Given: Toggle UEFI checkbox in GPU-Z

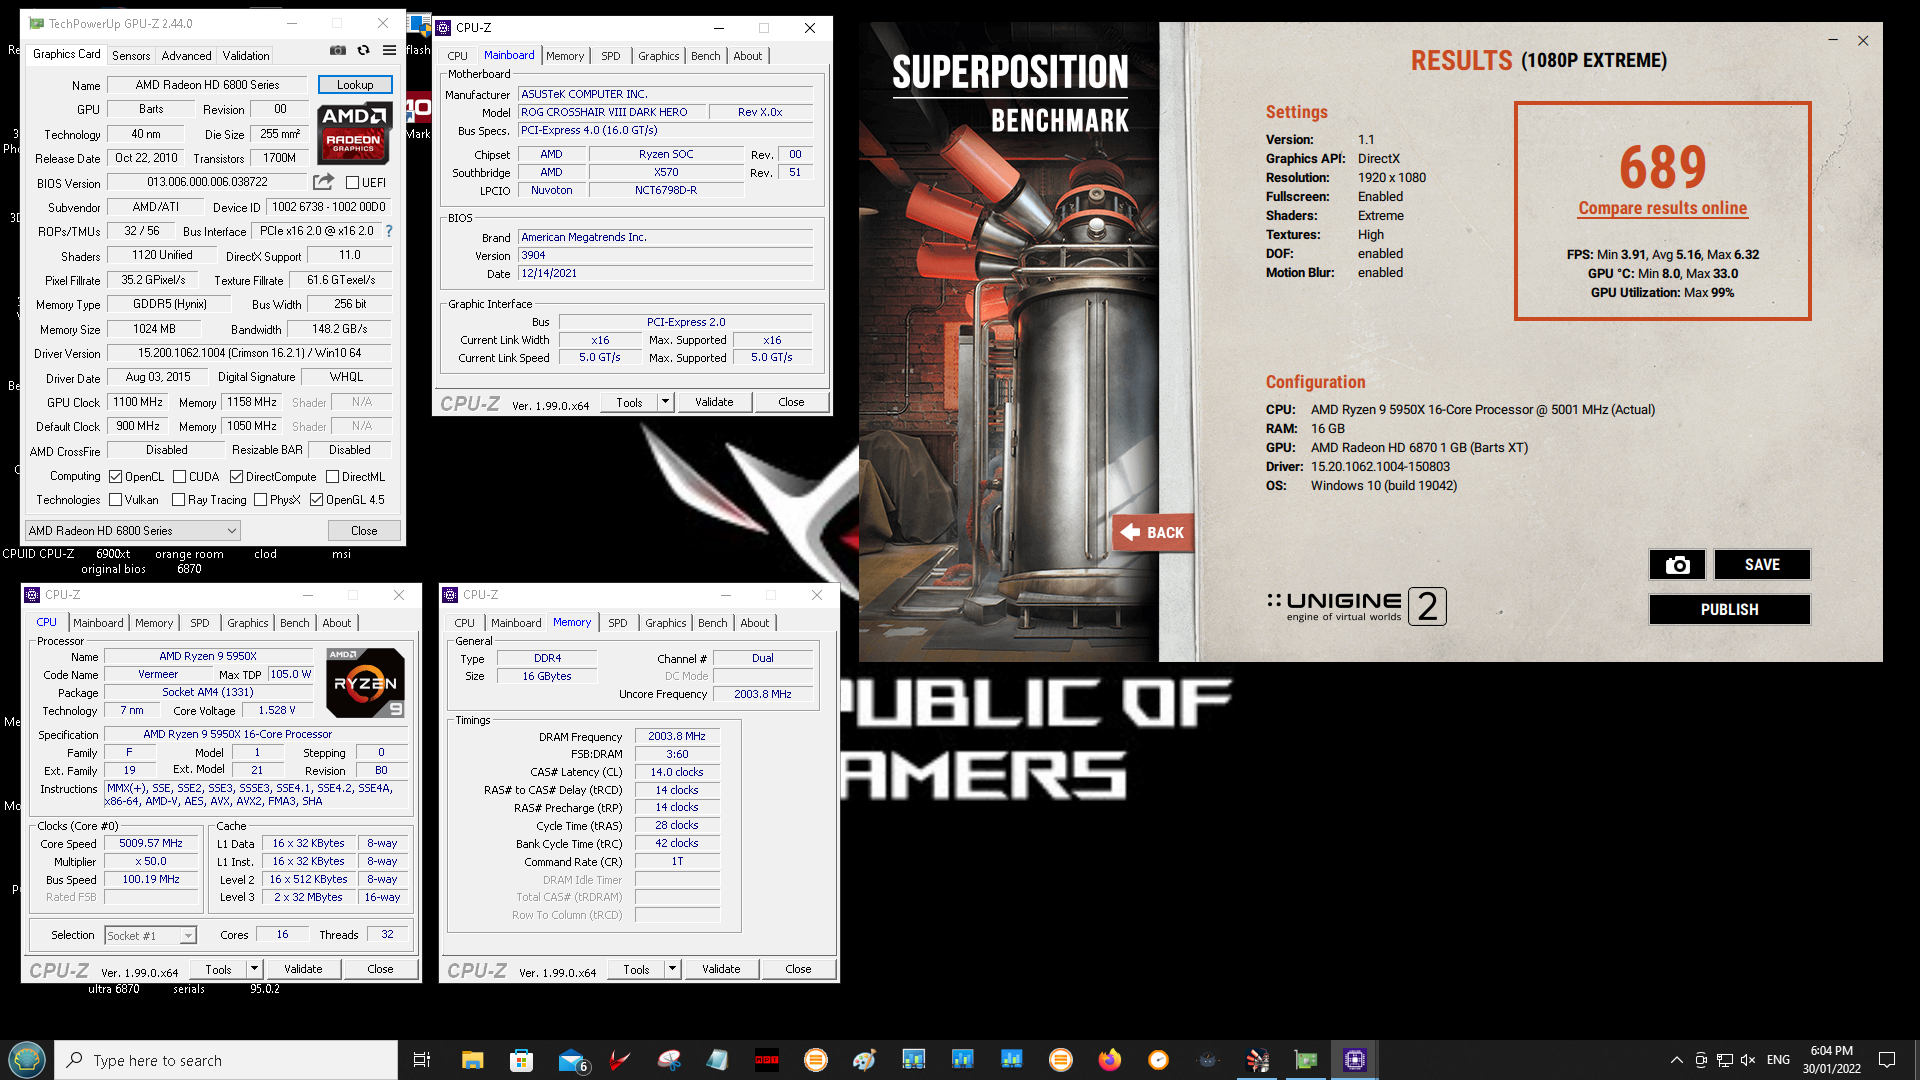Looking at the screenshot, I should pos(352,182).
